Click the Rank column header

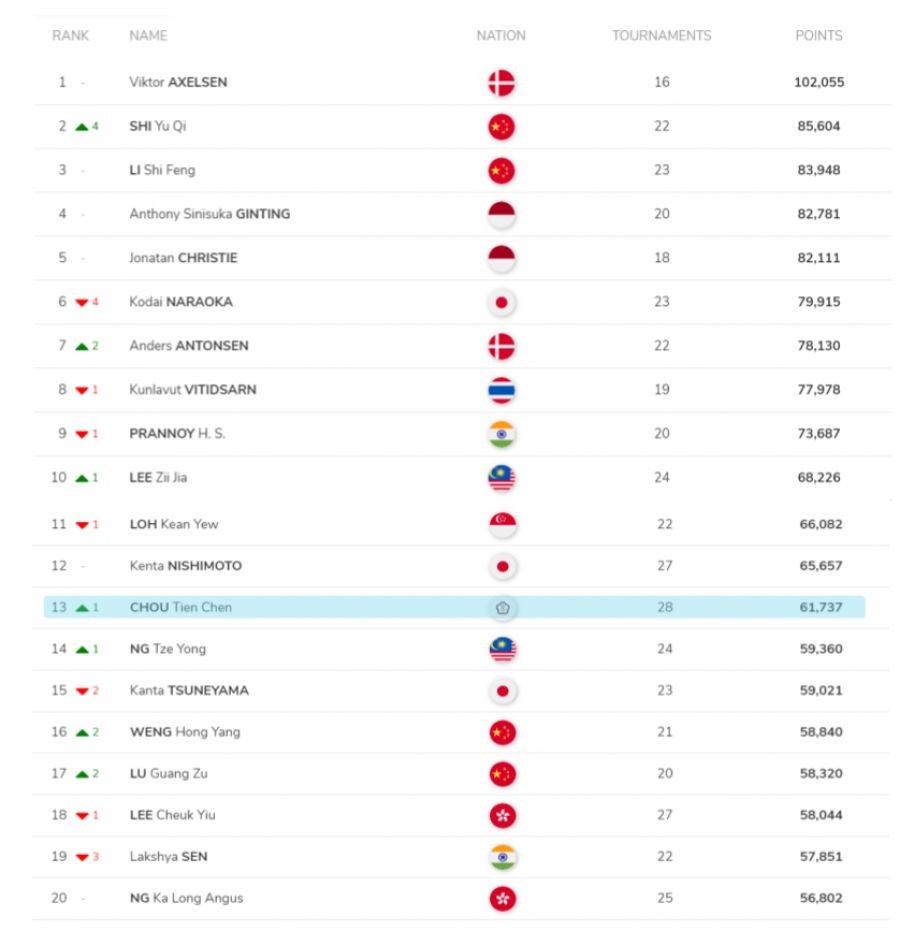point(70,36)
